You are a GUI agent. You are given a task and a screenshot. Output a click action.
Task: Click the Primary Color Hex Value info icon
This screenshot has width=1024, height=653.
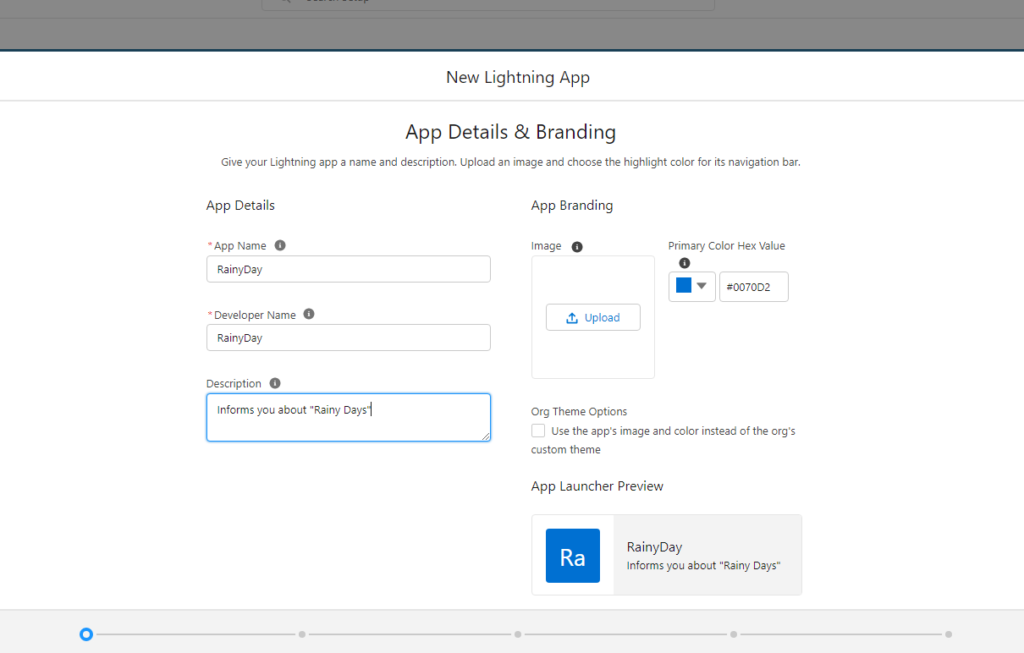pos(684,262)
